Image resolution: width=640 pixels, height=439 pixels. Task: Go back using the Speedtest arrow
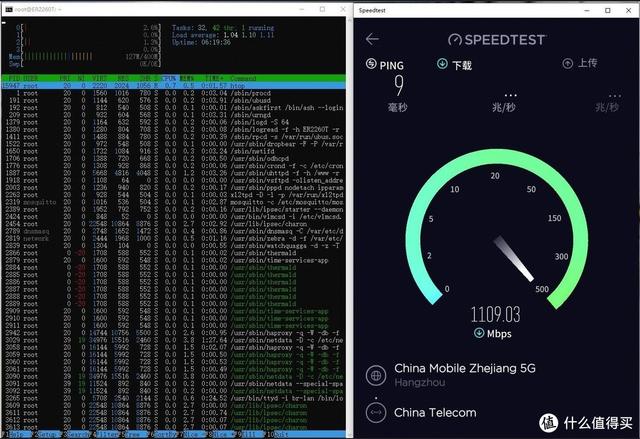coord(372,39)
